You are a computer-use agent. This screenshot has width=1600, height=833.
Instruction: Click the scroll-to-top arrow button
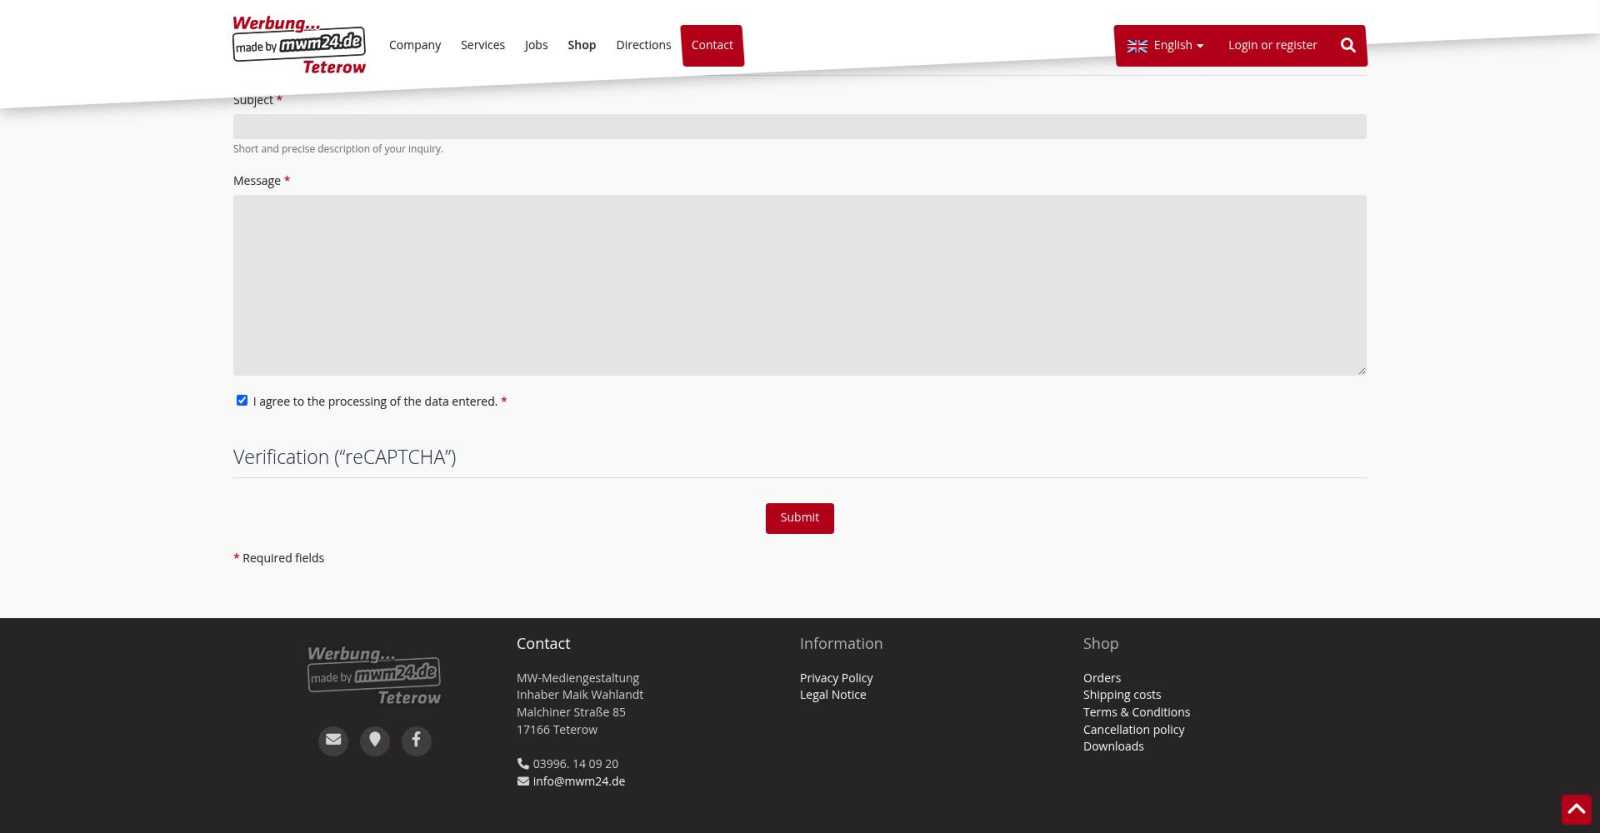tap(1576, 809)
